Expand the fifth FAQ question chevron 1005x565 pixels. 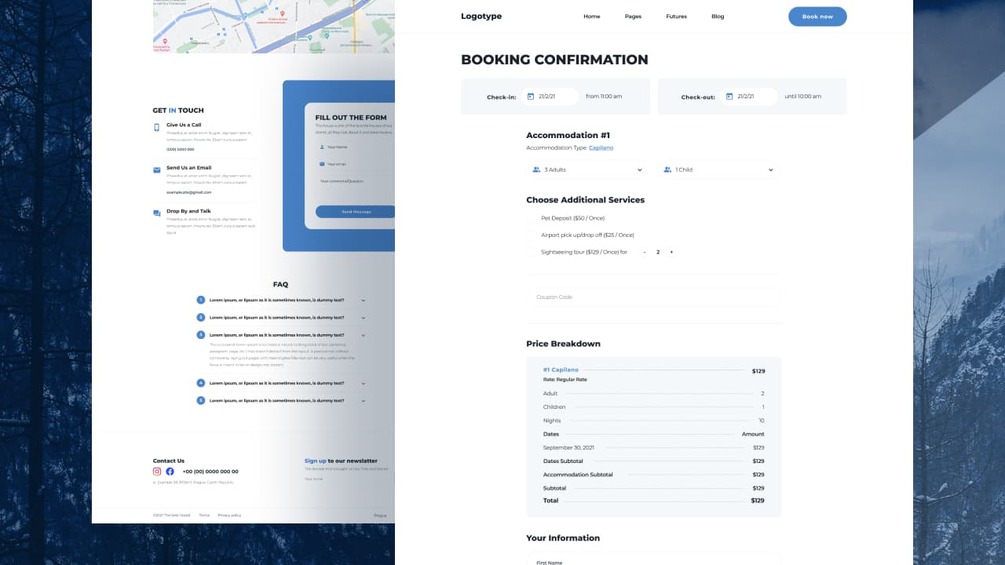pos(363,401)
